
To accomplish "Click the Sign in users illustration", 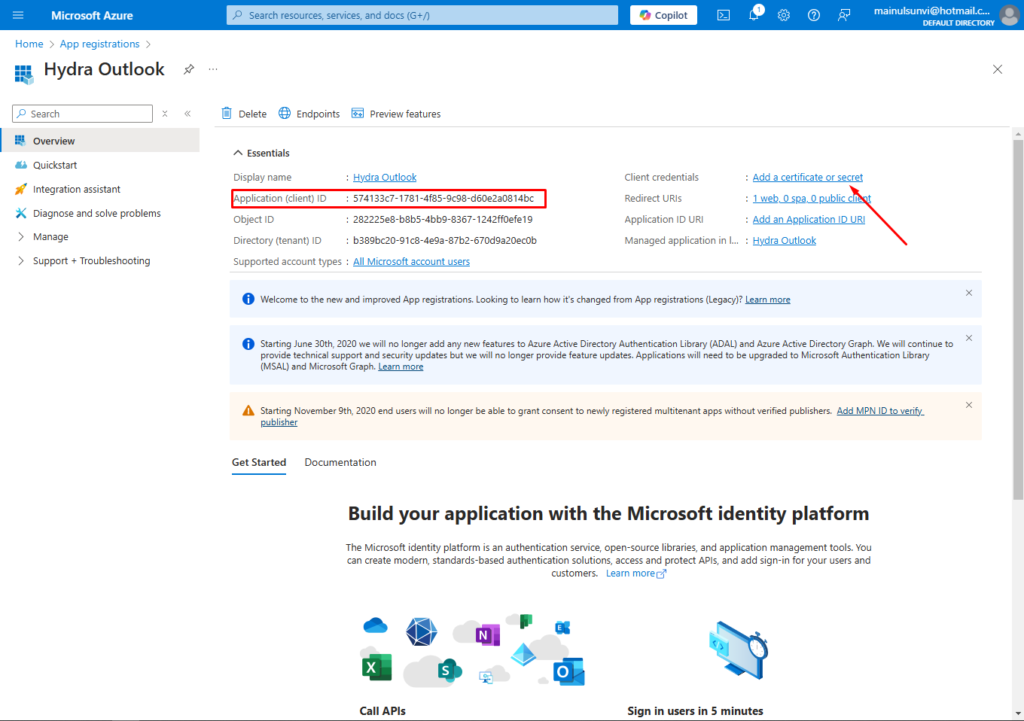I will pyautogui.click(x=739, y=650).
